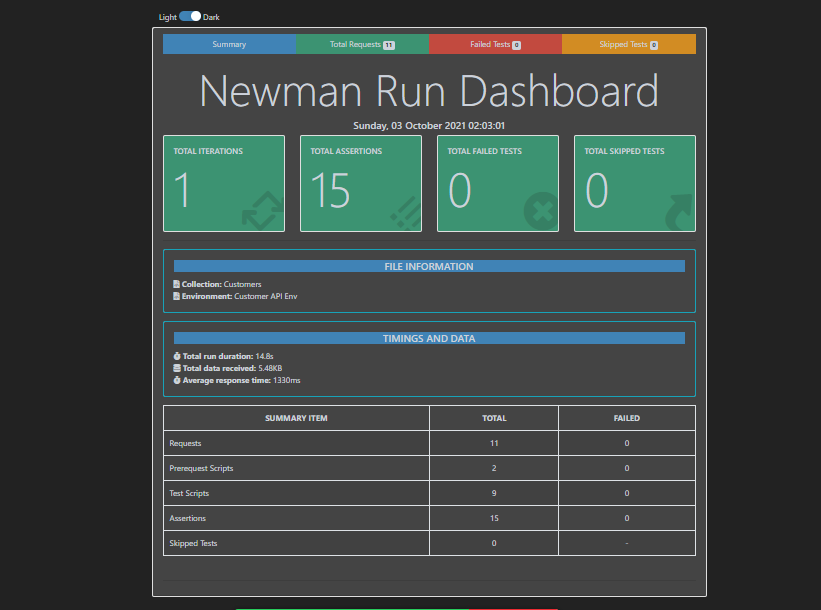This screenshot has width=821, height=610.
Task: Click the Environment file icon
Action: 176,296
